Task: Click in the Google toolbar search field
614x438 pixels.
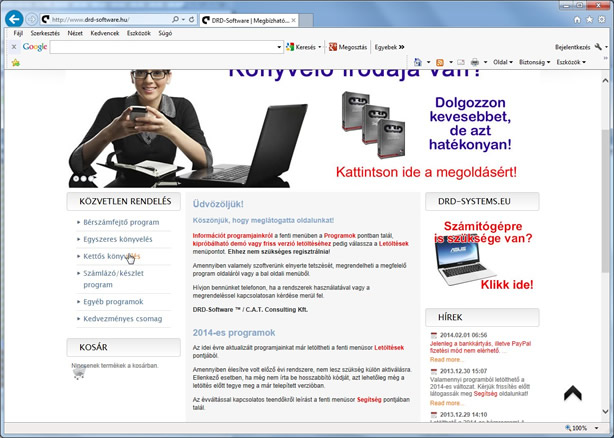Action: 163,47
